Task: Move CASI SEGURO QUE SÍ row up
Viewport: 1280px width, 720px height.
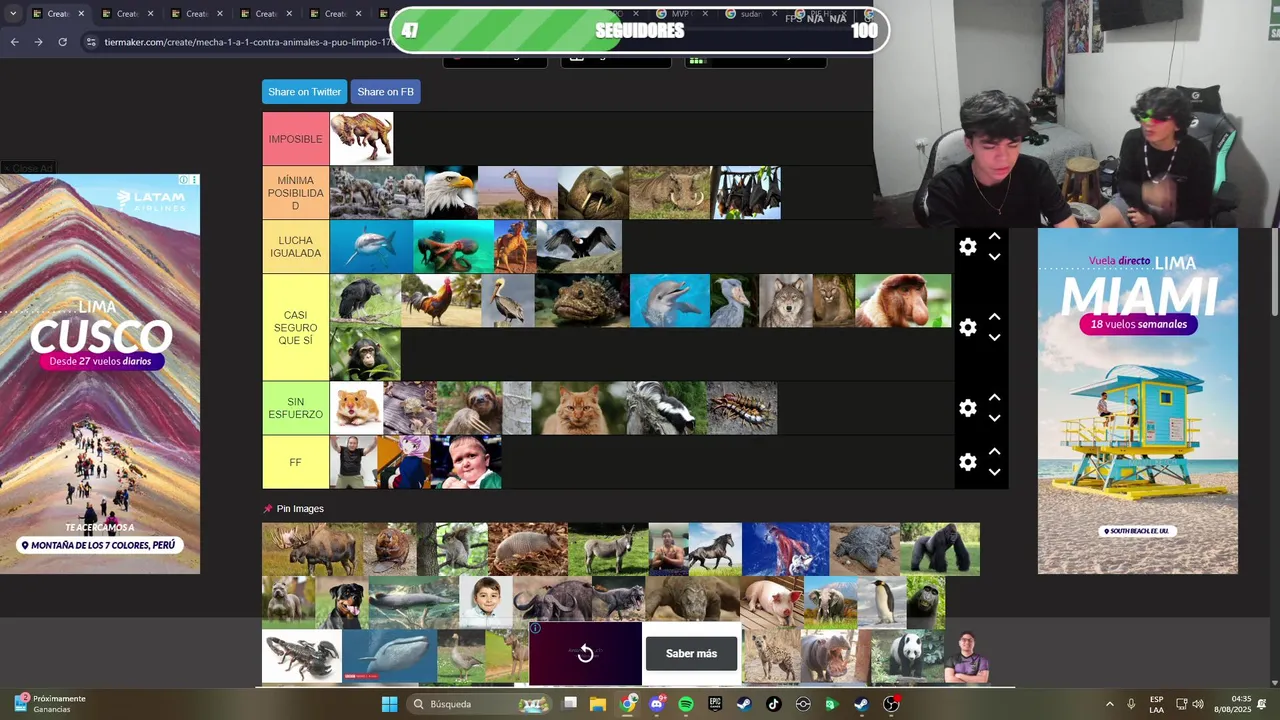Action: pyautogui.click(x=994, y=317)
